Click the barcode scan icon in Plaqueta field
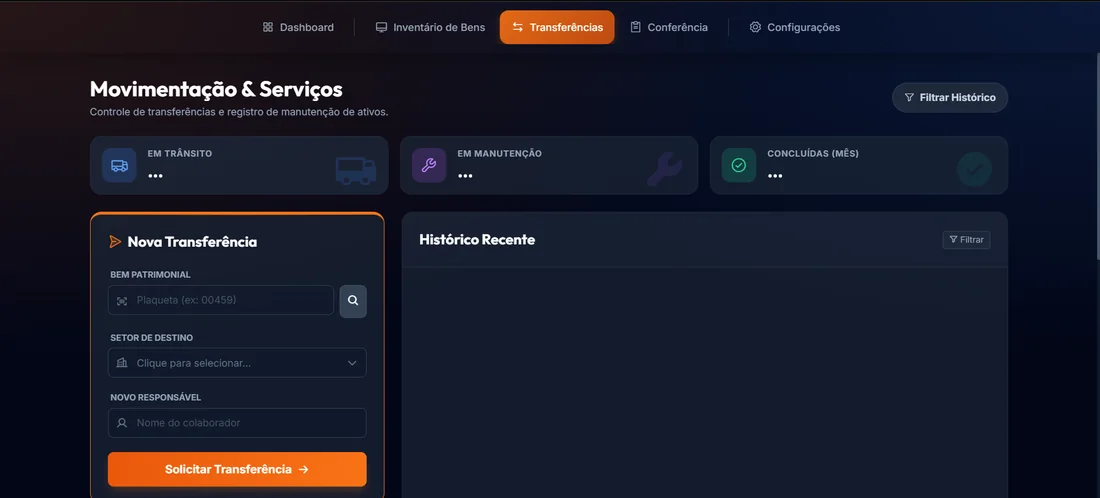This screenshot has height=498, width=1100. click(122, 301)
